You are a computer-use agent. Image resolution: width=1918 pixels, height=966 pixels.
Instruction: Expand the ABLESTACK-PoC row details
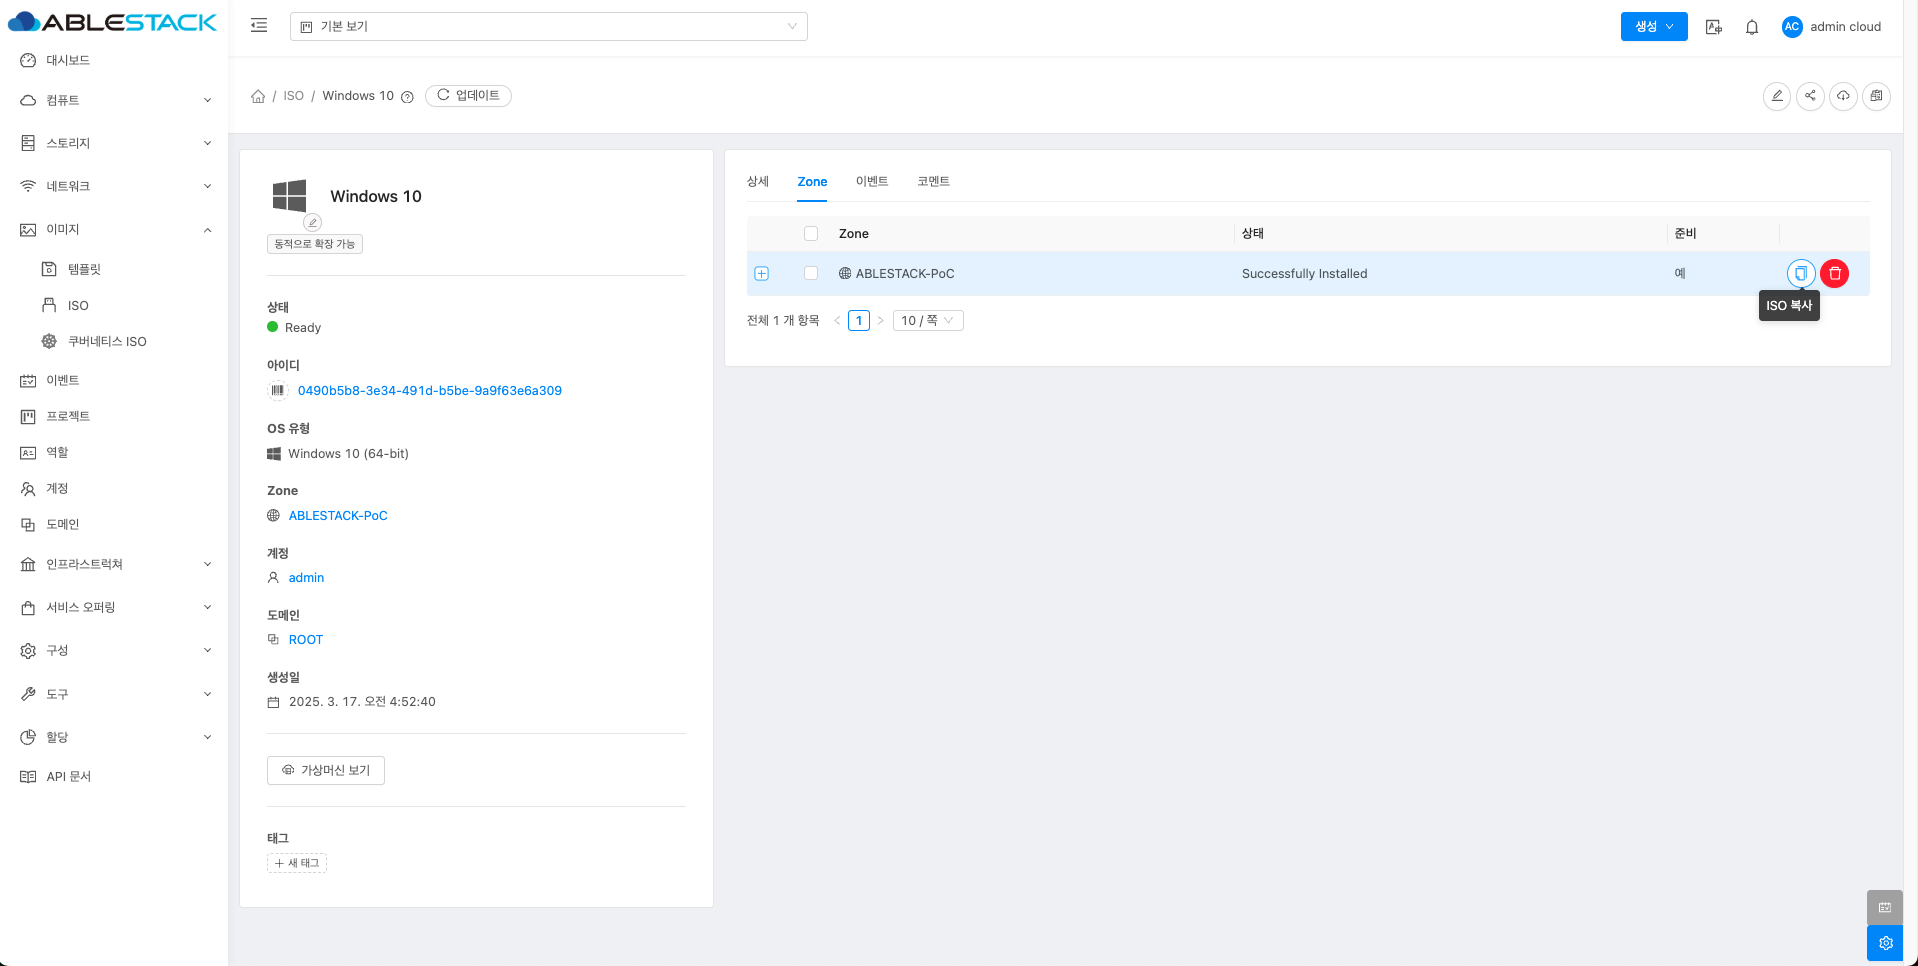pyautogui.click(x=762, y=274)
